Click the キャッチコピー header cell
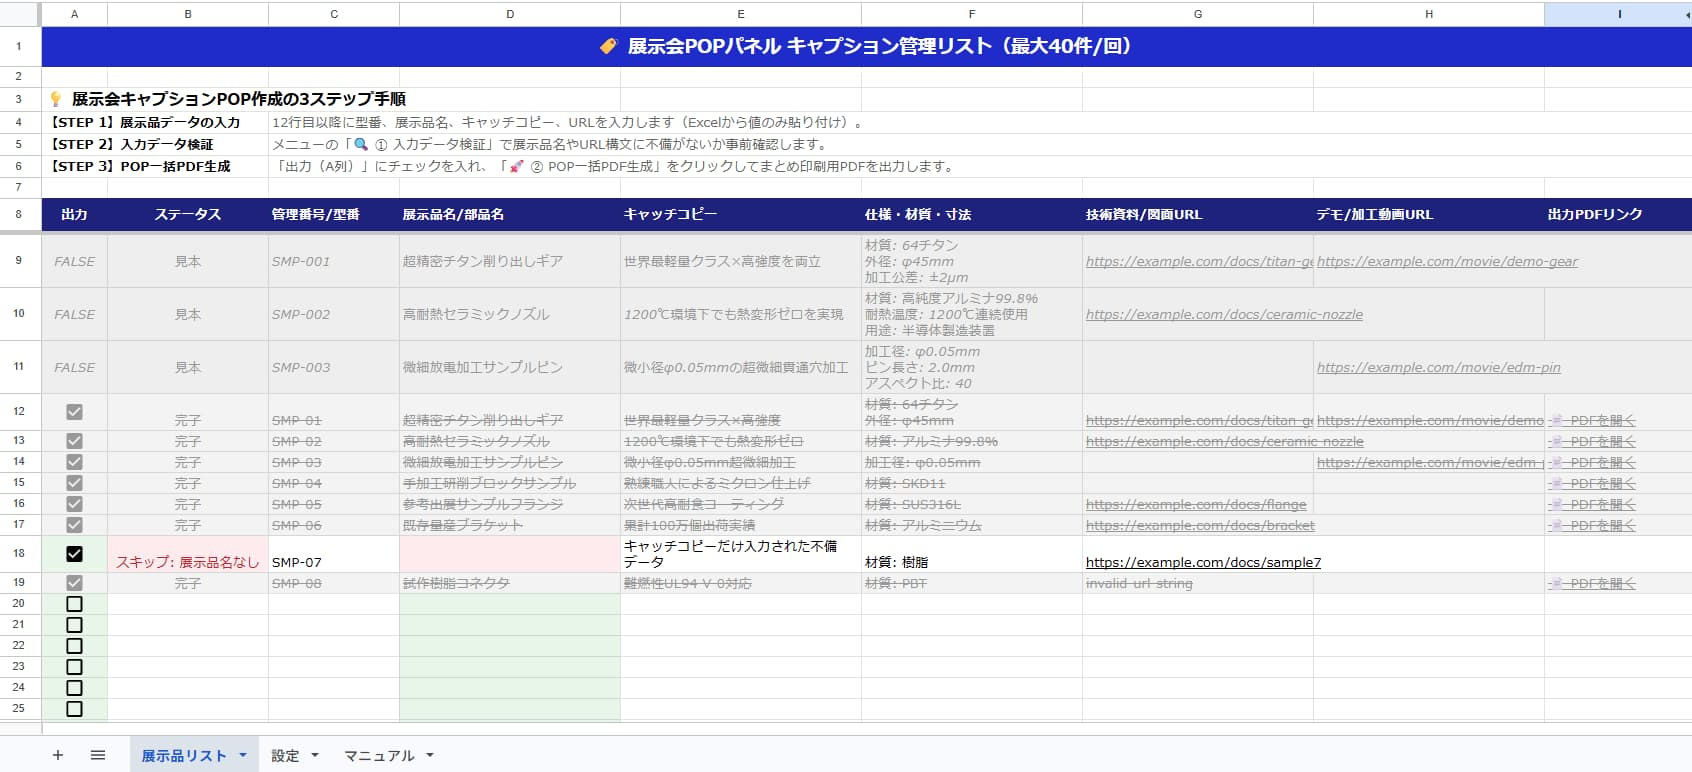 coord(741,214)
